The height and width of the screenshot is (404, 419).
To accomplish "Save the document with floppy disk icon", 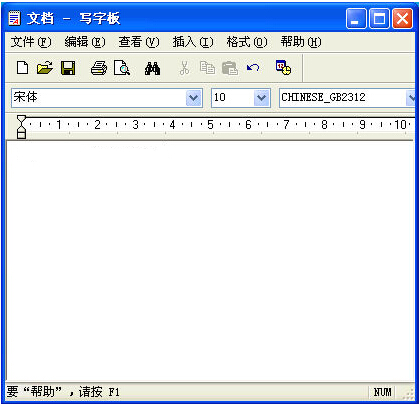I will coord(68,68).
